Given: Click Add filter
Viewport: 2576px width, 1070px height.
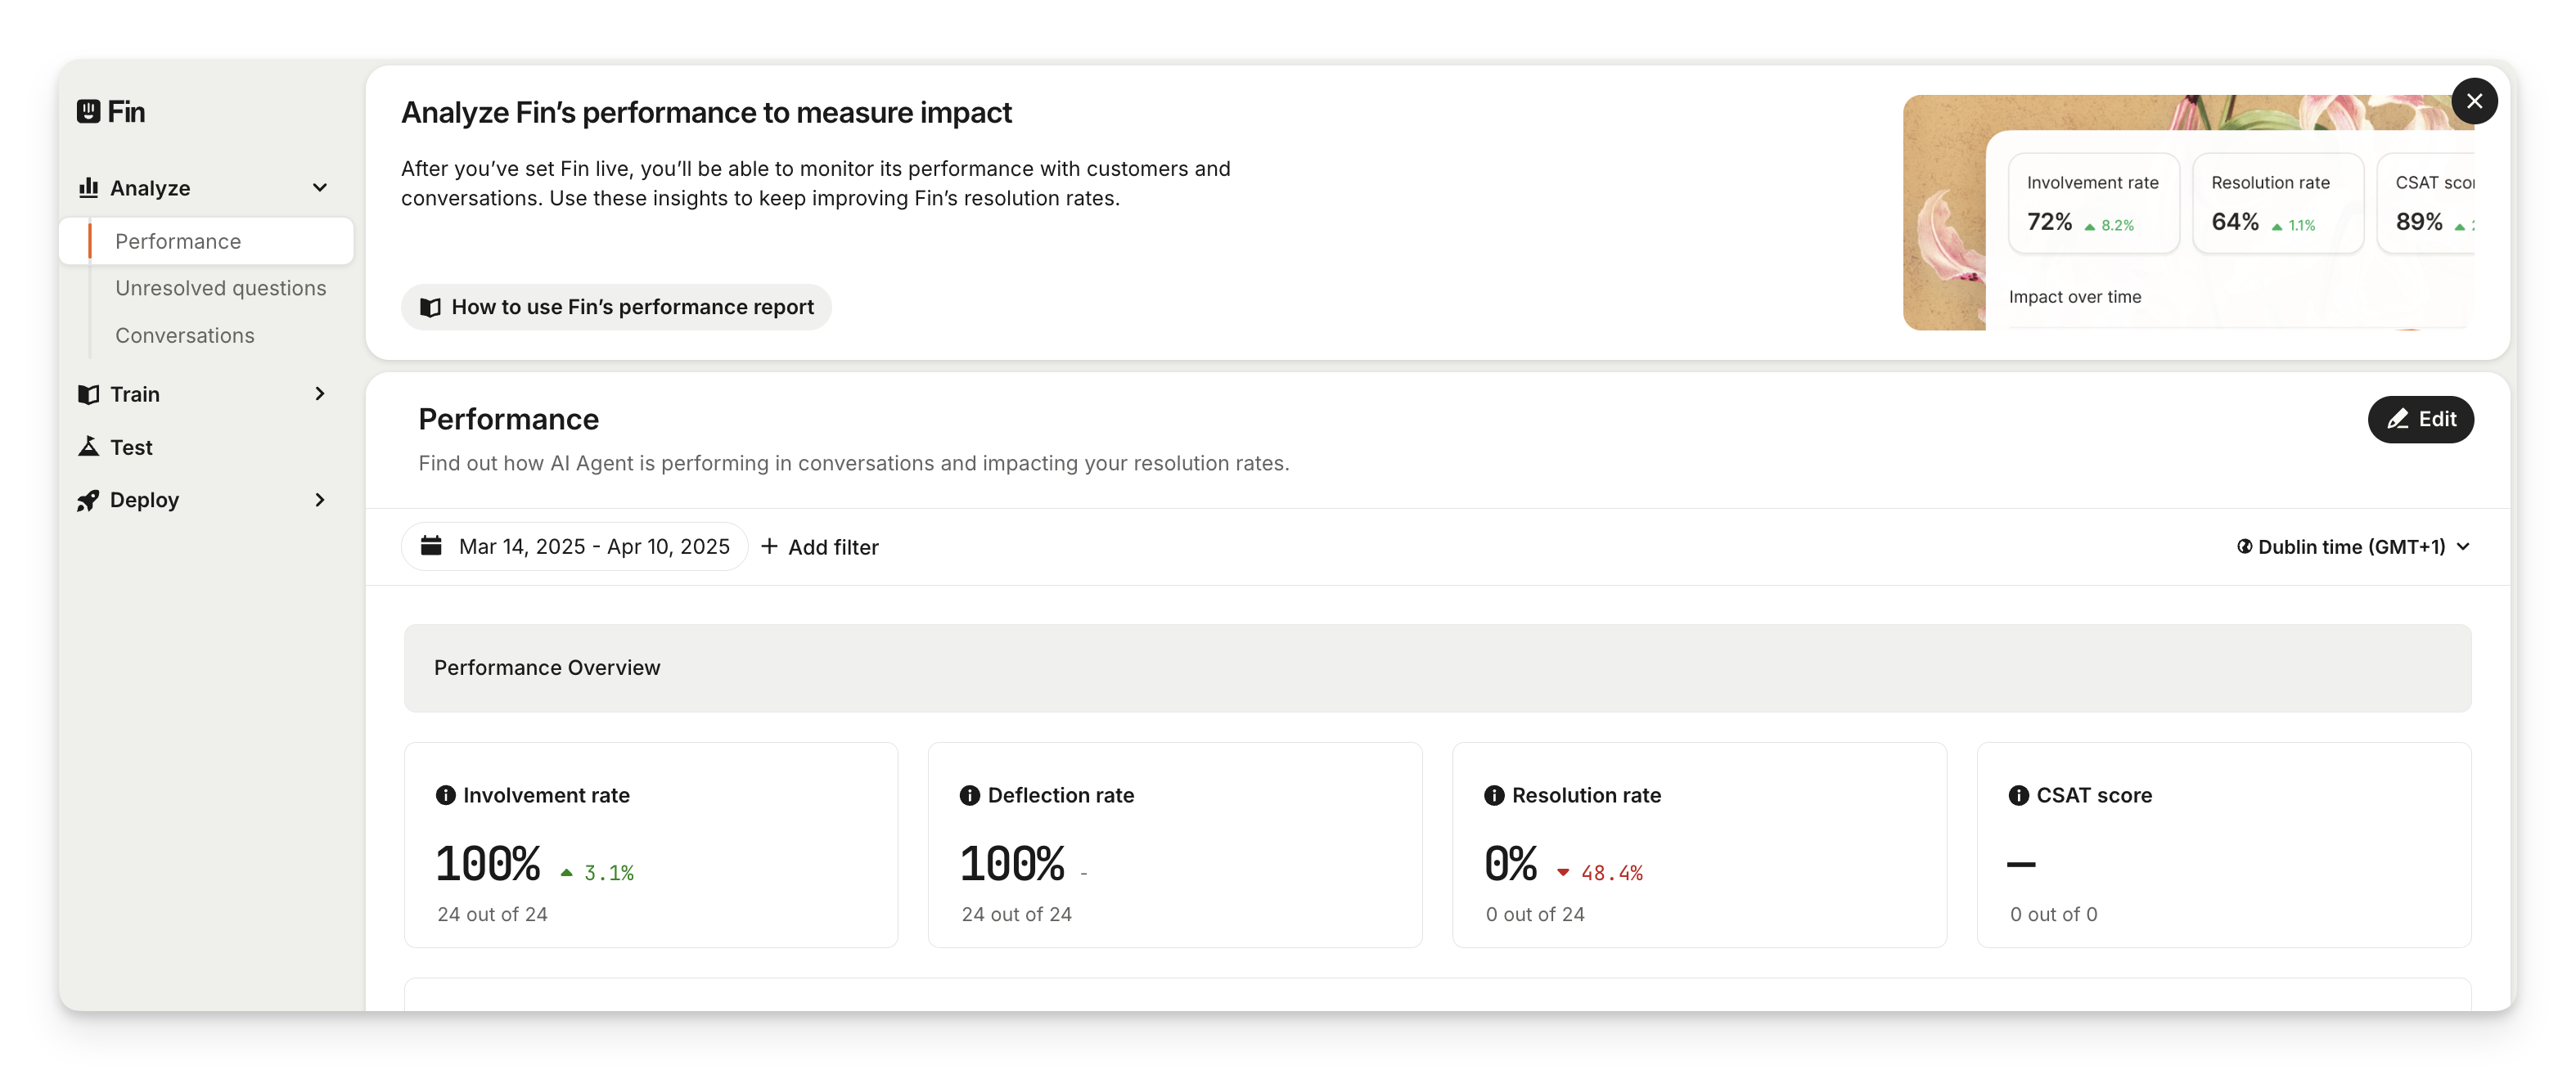Looking at the screenshot, I should [820, 547].
